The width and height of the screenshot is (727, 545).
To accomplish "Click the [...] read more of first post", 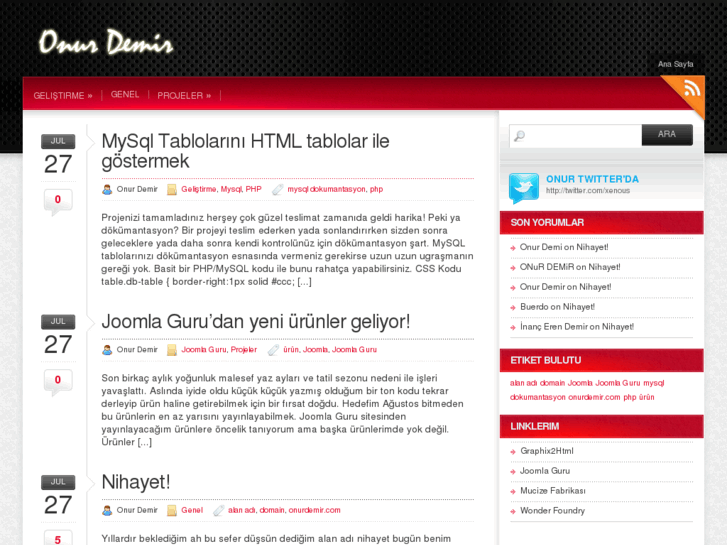I will (x=304, y=282).
